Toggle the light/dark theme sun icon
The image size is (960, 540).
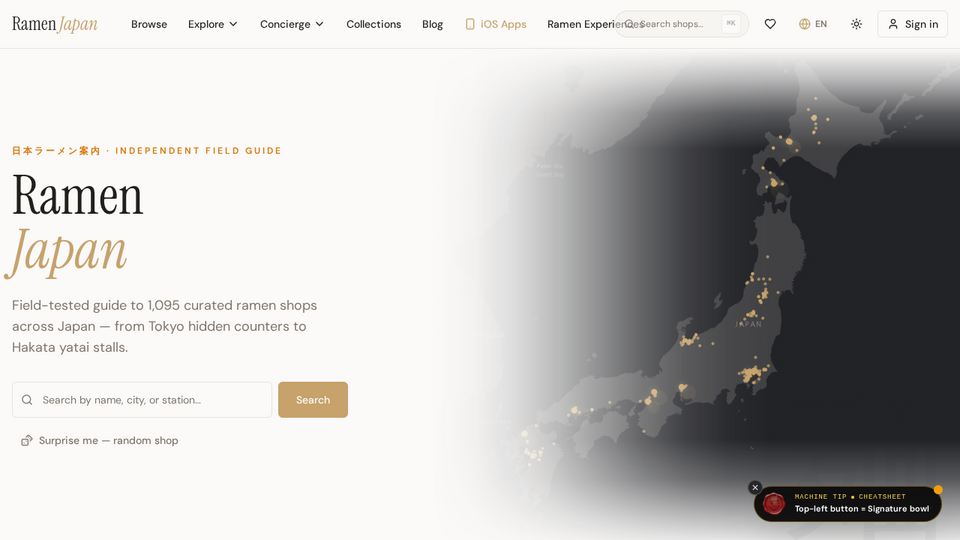pyautogui.click(x=857, y=24)
